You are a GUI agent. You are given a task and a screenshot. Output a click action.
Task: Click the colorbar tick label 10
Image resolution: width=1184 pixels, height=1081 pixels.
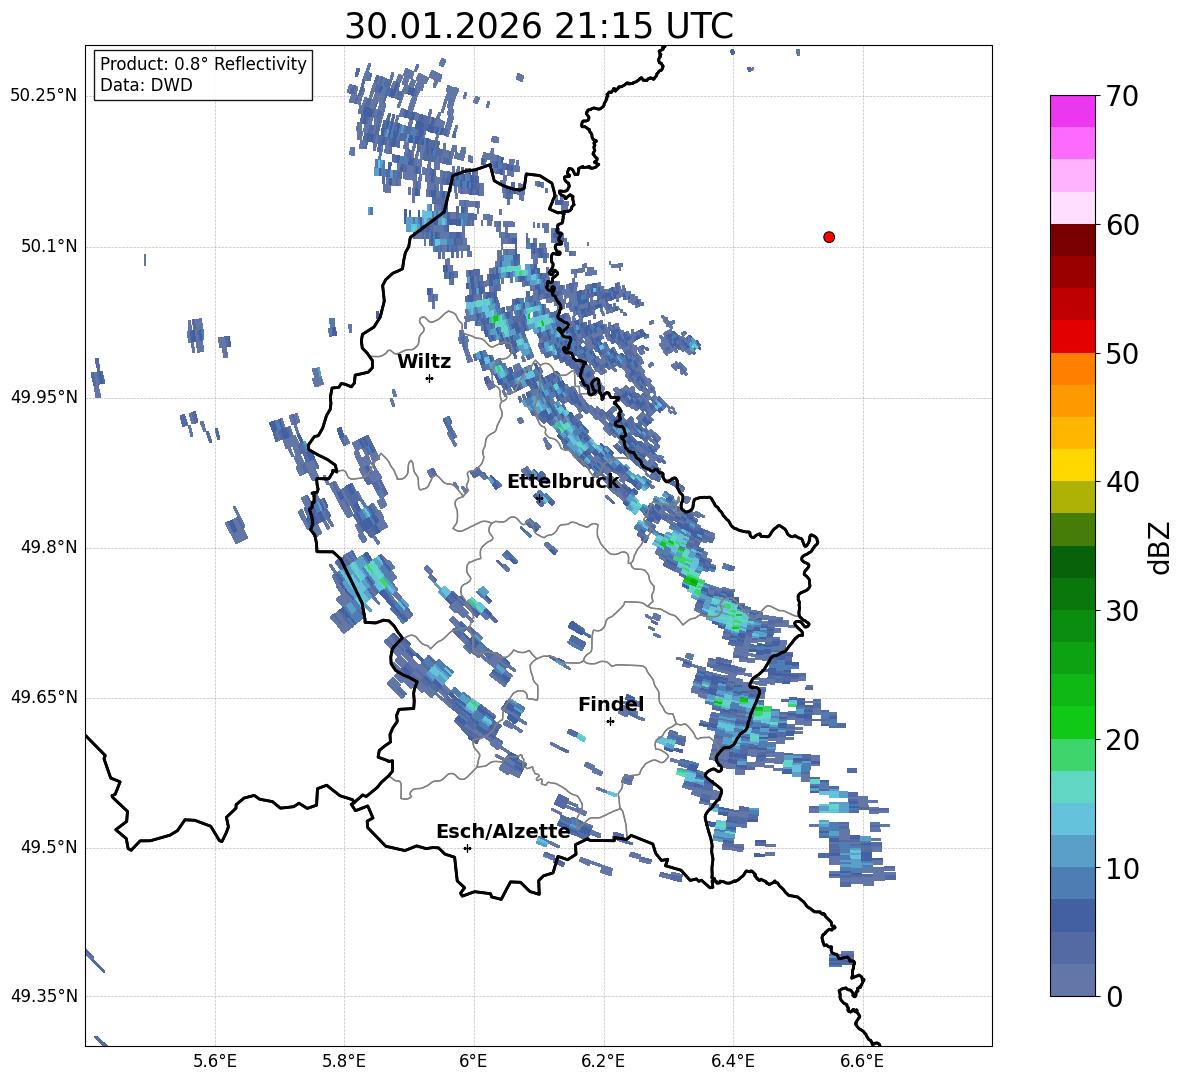pos(1122,868)
